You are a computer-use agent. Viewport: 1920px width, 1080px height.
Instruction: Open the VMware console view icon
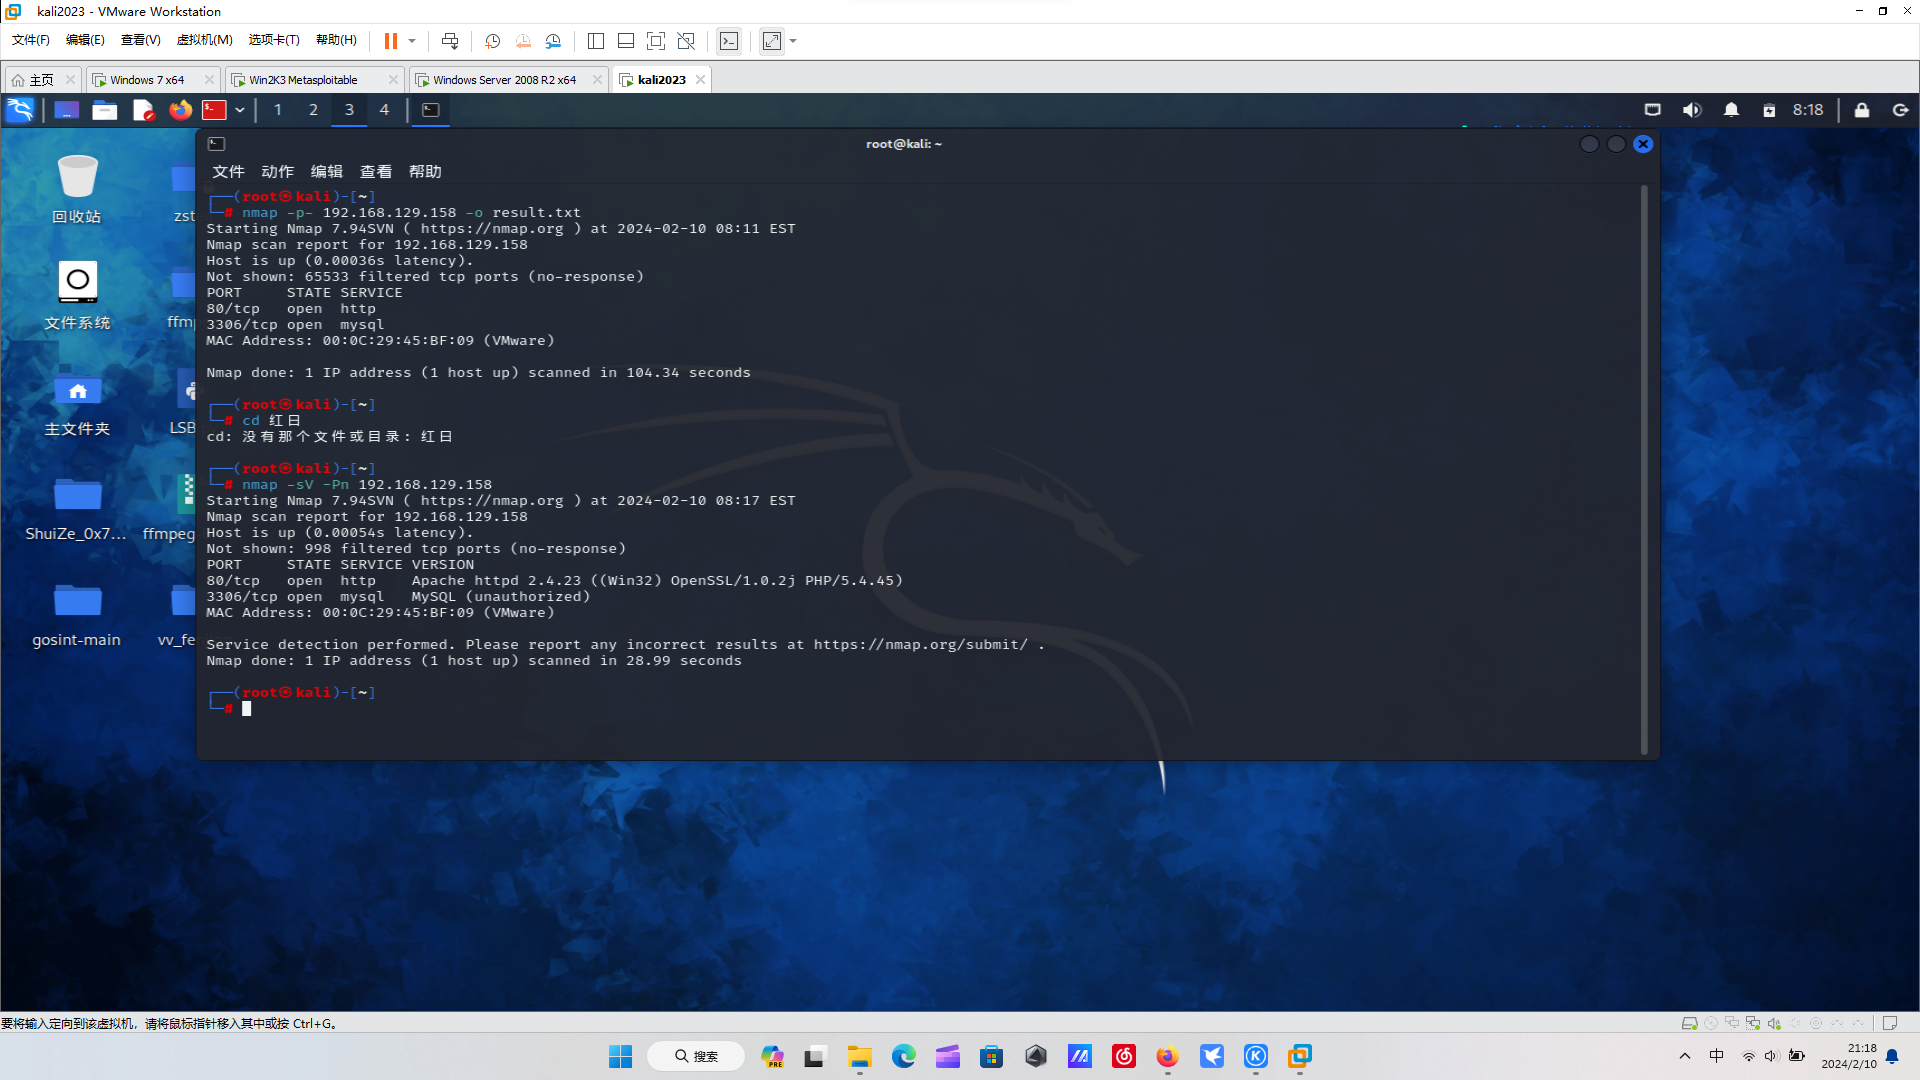pyautogui.click(x=729, y=41)
